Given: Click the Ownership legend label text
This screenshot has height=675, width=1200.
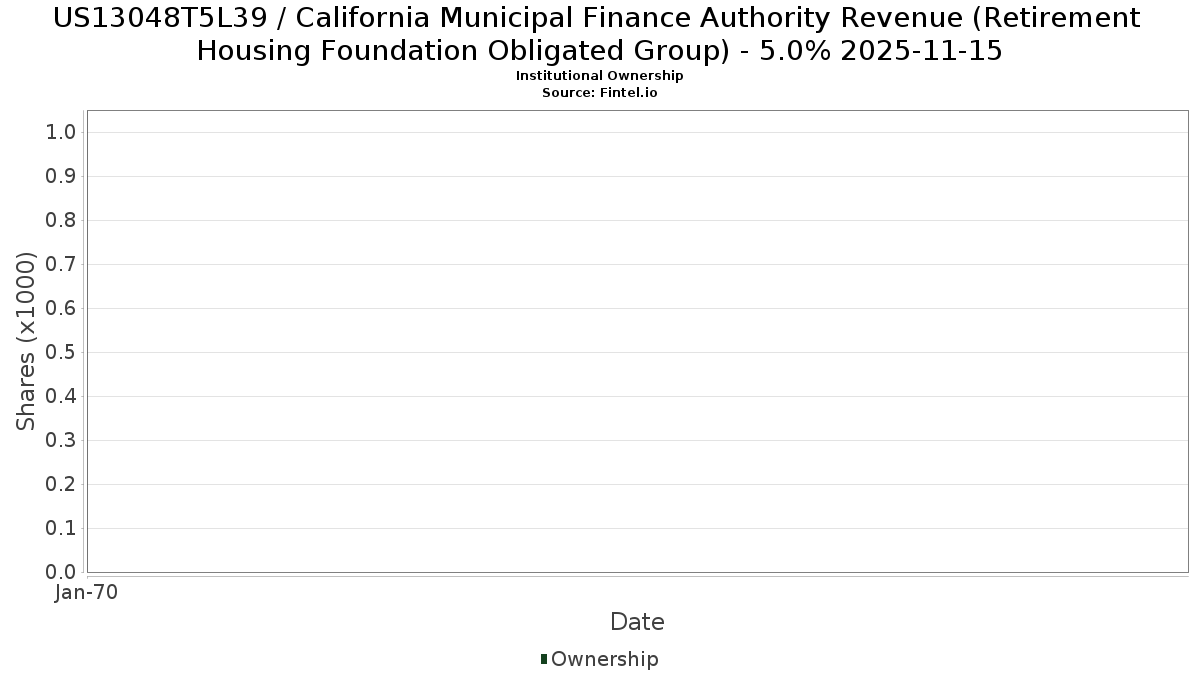Looking at the screenshot, I should (x=604, y=659).
